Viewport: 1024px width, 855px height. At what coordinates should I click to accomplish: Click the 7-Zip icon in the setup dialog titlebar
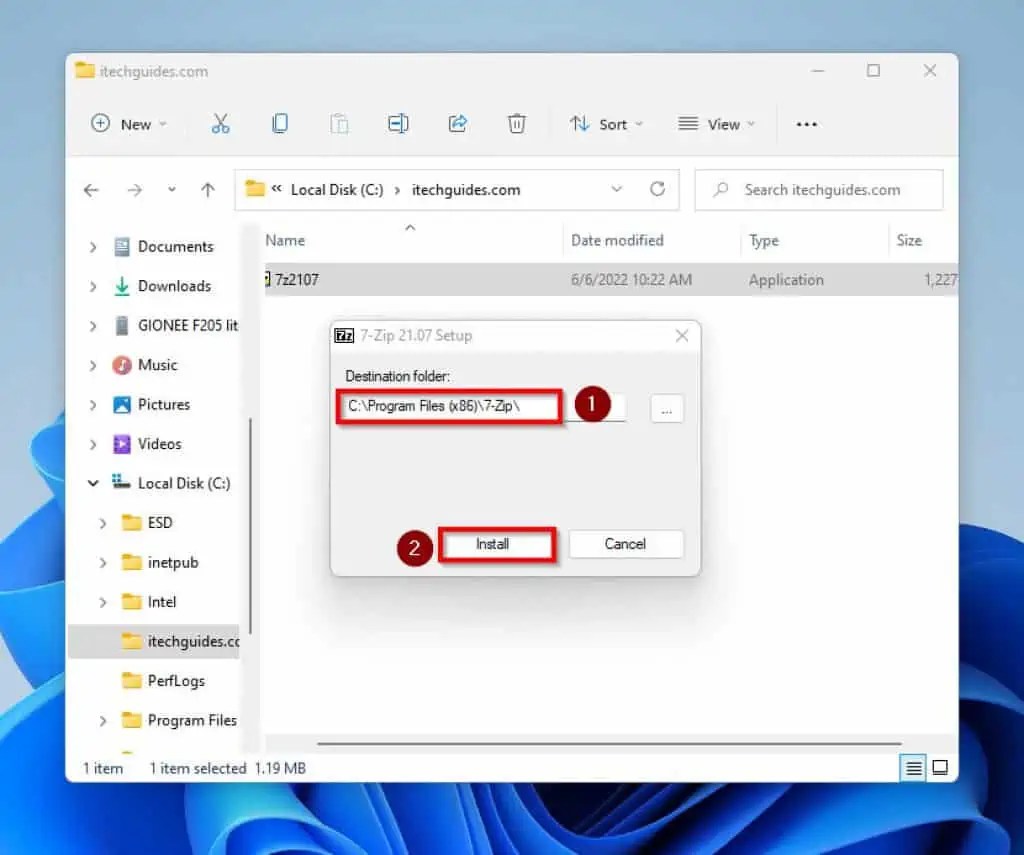[x=344, y=335]
